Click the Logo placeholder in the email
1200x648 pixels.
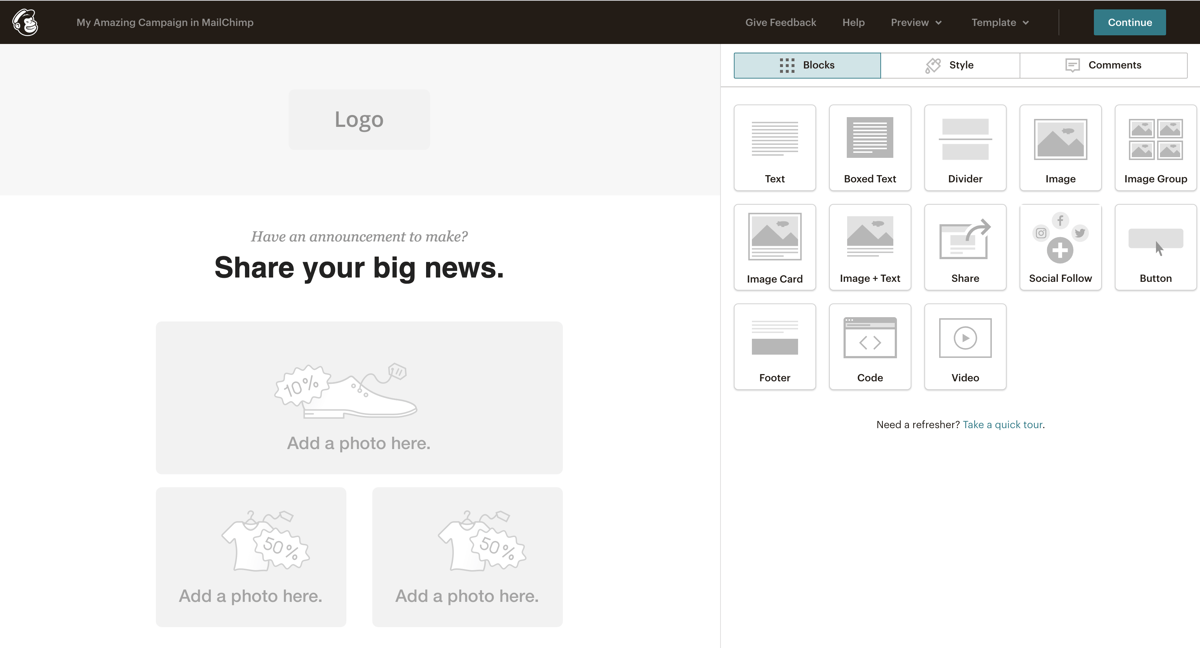click(359, 120)
